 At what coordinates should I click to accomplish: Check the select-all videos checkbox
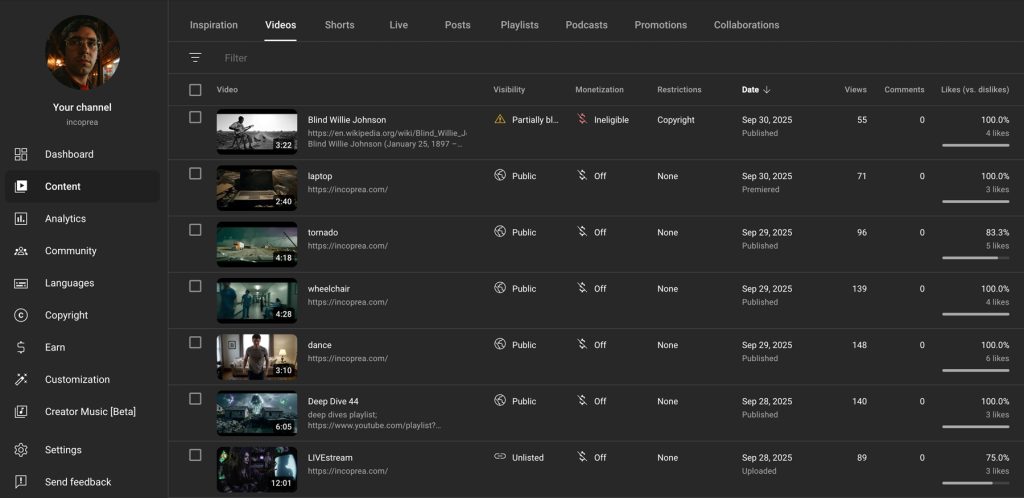point(195,90)
